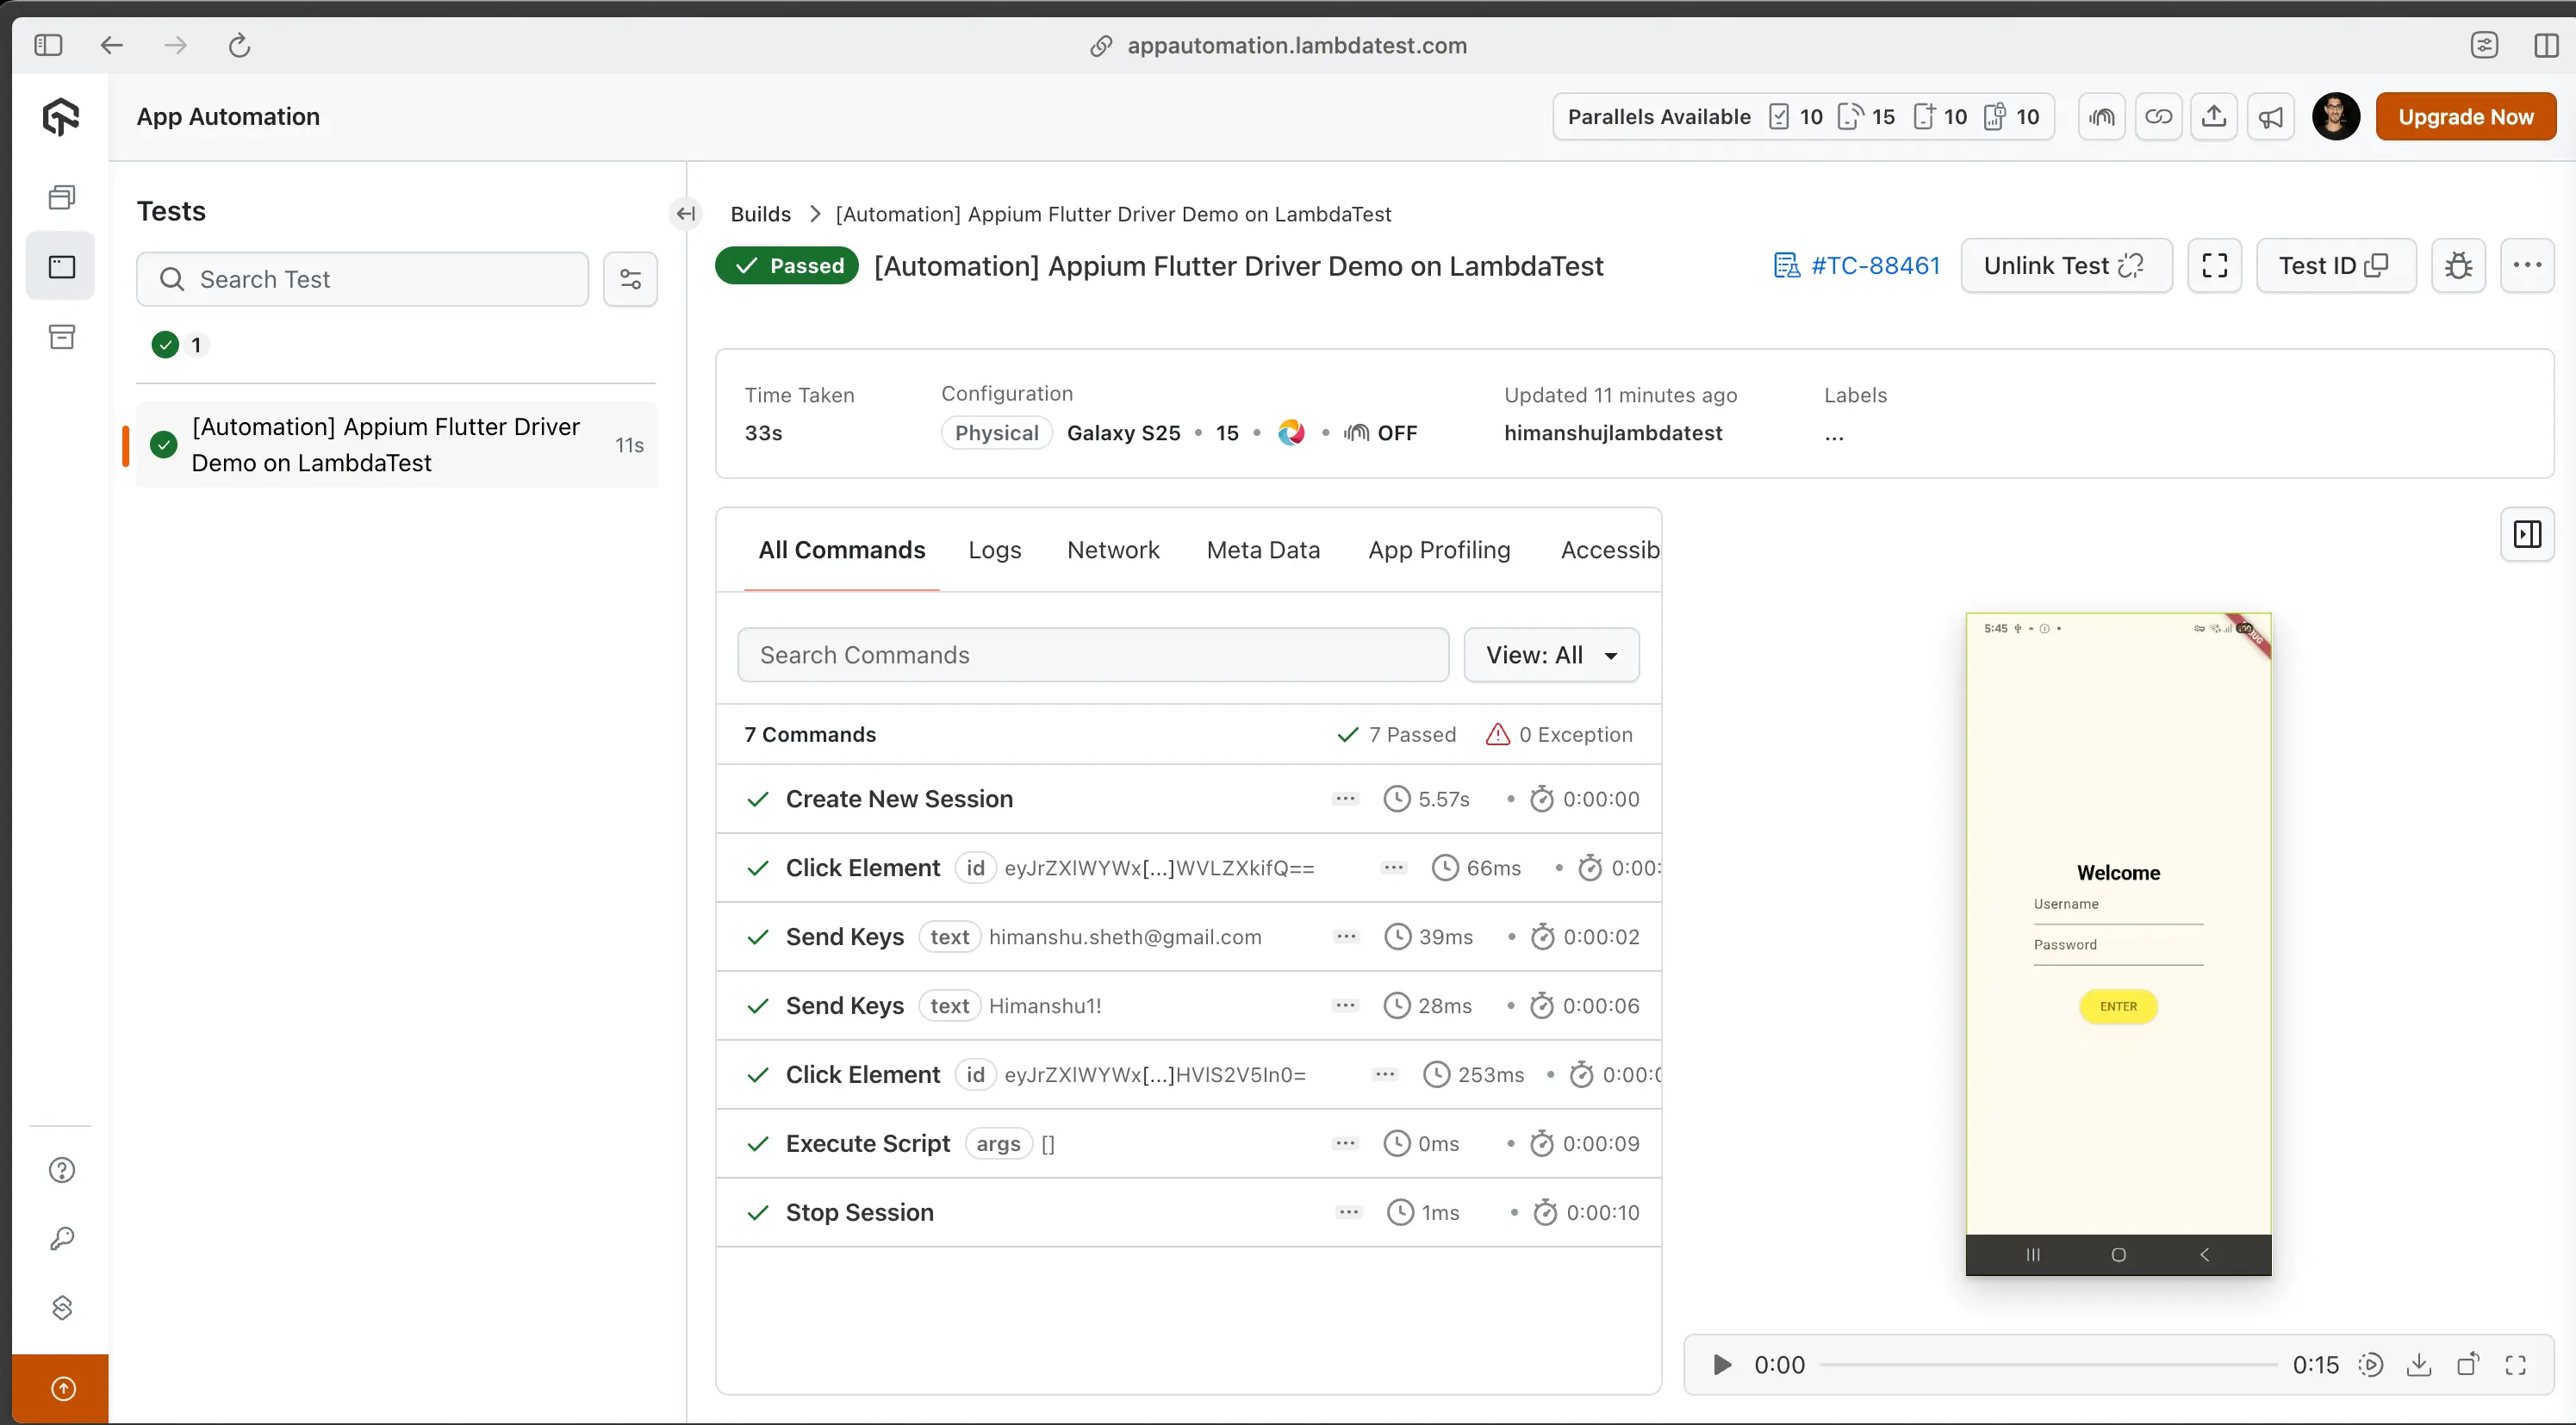Viewport: 2576px width, 1425px height.
Task: Switch to the App Profiling tab
Action: 1439,550
